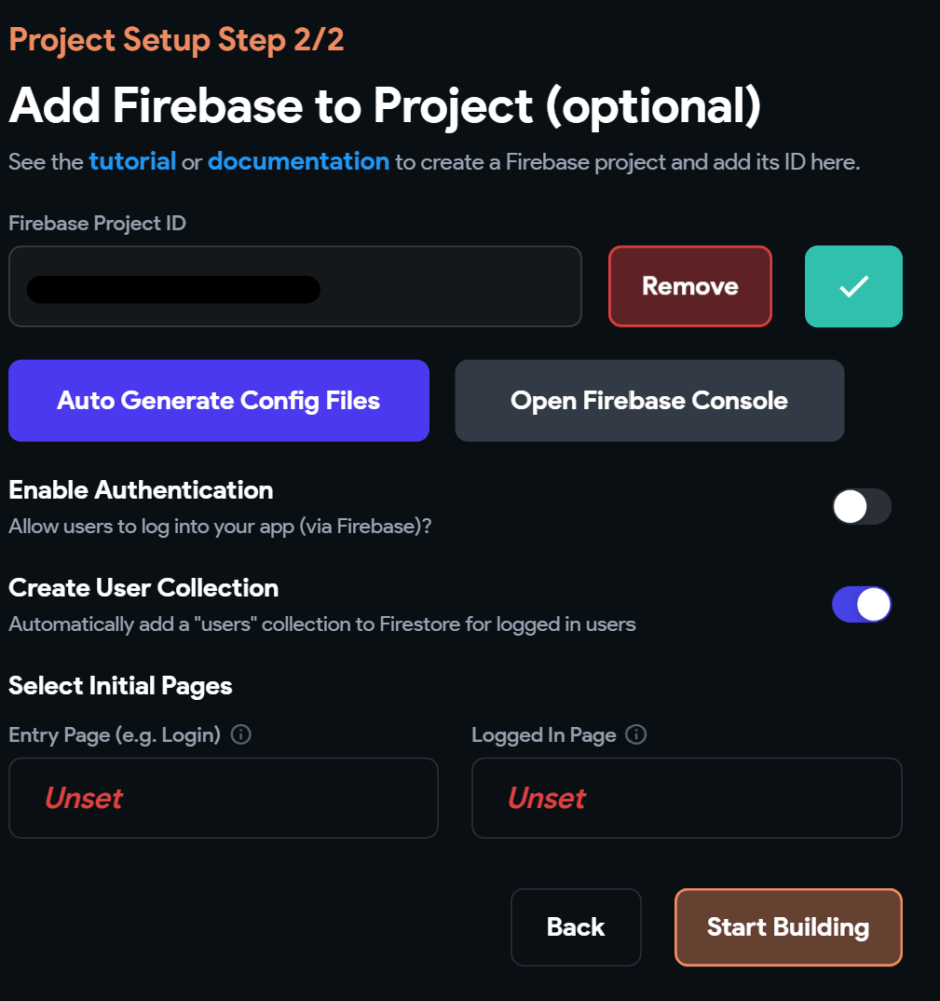
Task: Open the tutorial link
Action: pyautogui.click(x=132, y=161)
